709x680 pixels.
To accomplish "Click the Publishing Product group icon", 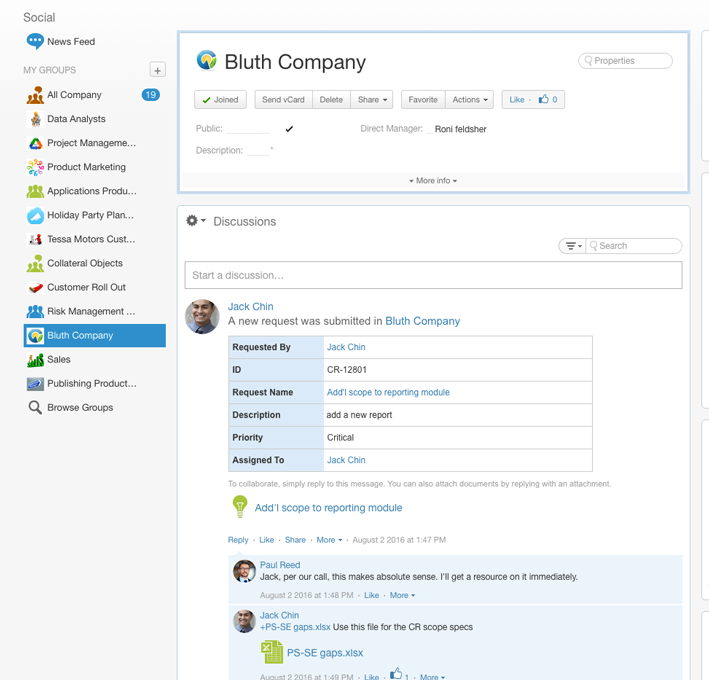I will point(35,383).
